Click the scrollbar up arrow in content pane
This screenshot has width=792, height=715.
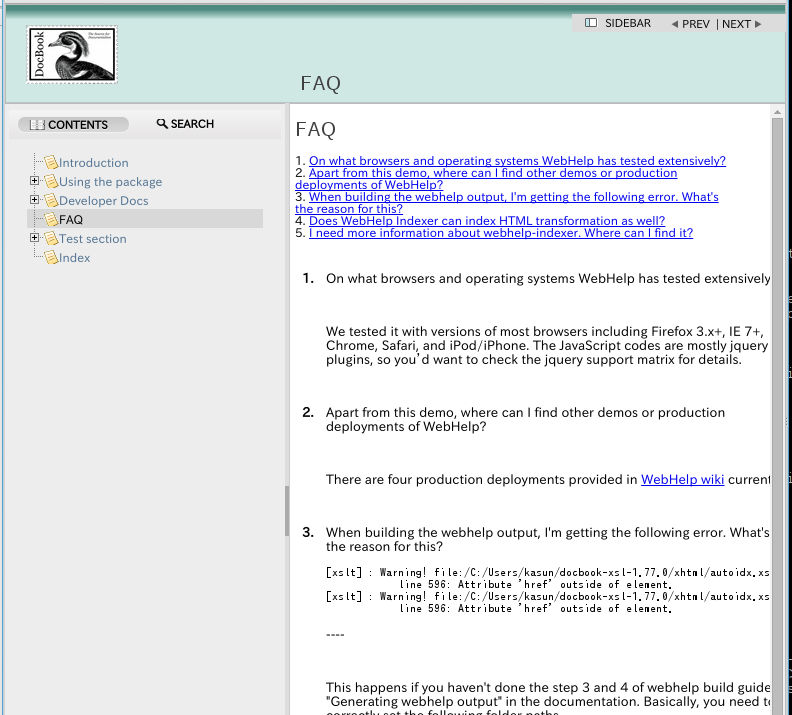[777, 112]
